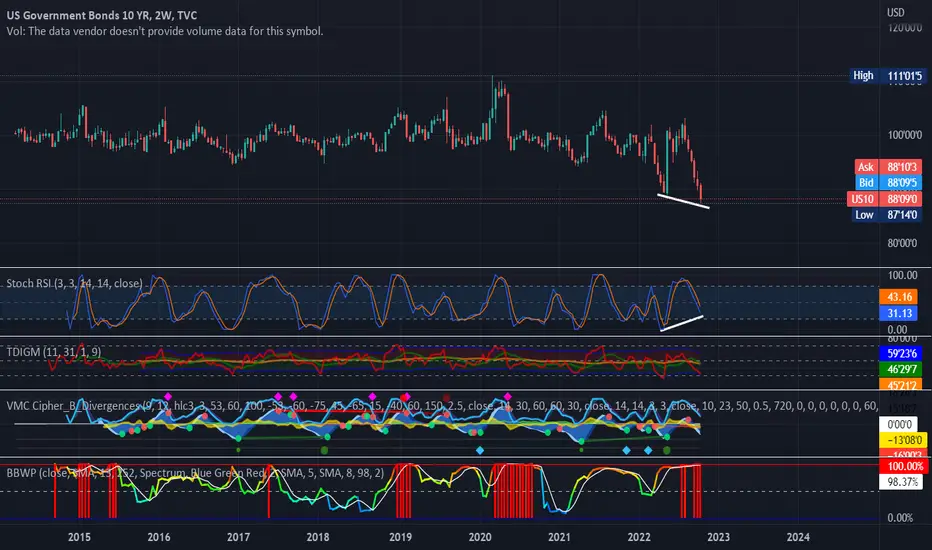Viewport: 932px width, 550px height.
Task: Click the 100.00 Stoch RSI scale label
Action: click(x=902, y=275)
